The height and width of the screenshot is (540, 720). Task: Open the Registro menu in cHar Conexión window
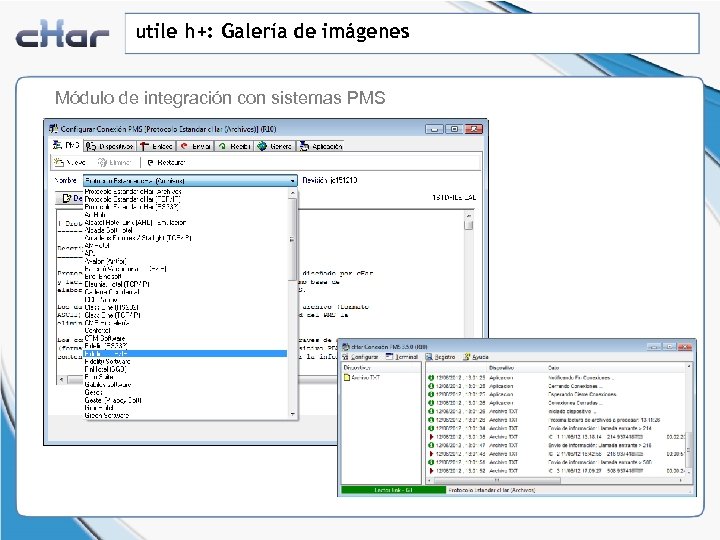pyautogui.click(x=441, y=357)
